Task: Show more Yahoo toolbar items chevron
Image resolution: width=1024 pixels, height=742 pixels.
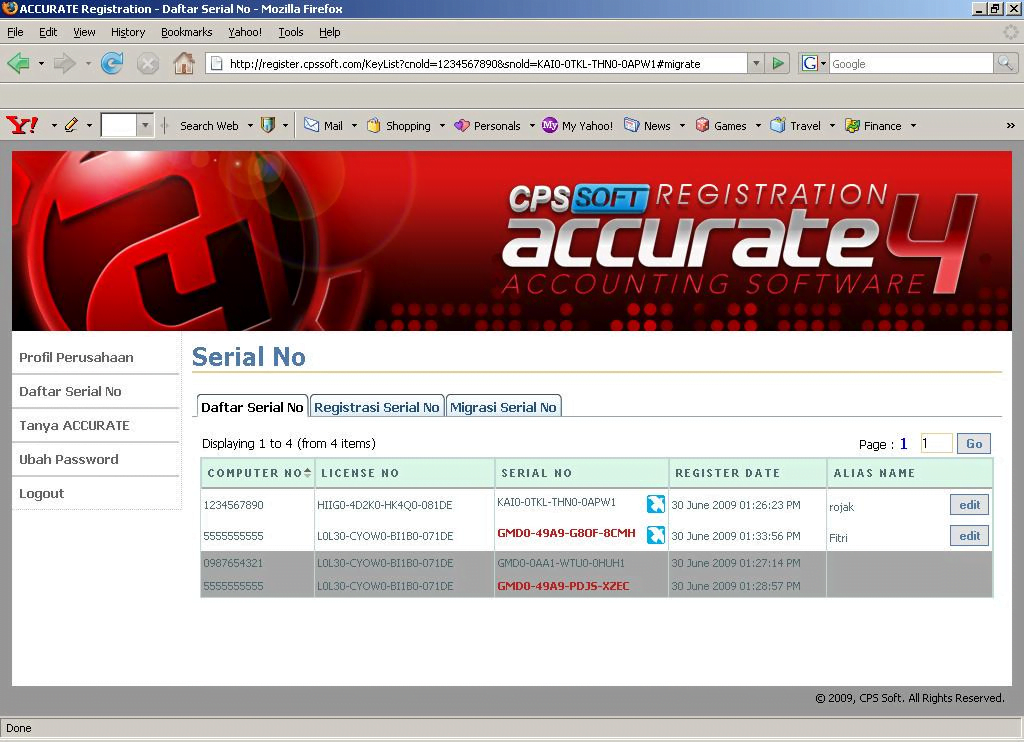Action: coord(1010,125)
